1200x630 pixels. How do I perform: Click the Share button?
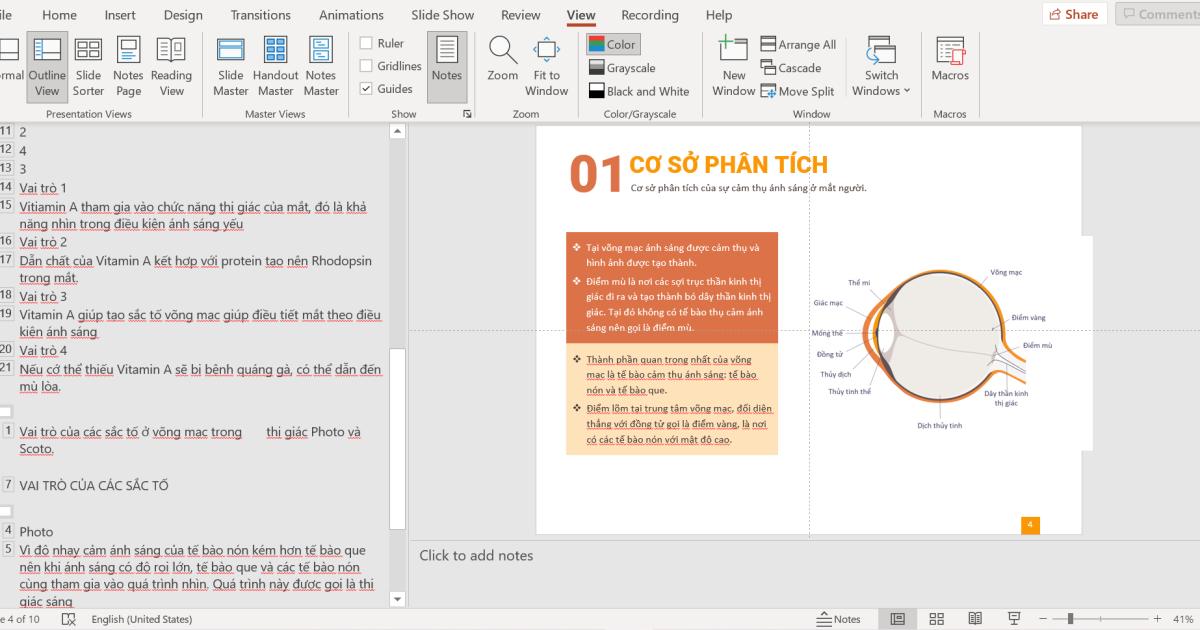pyautogui.click(x=1074, y=14)
